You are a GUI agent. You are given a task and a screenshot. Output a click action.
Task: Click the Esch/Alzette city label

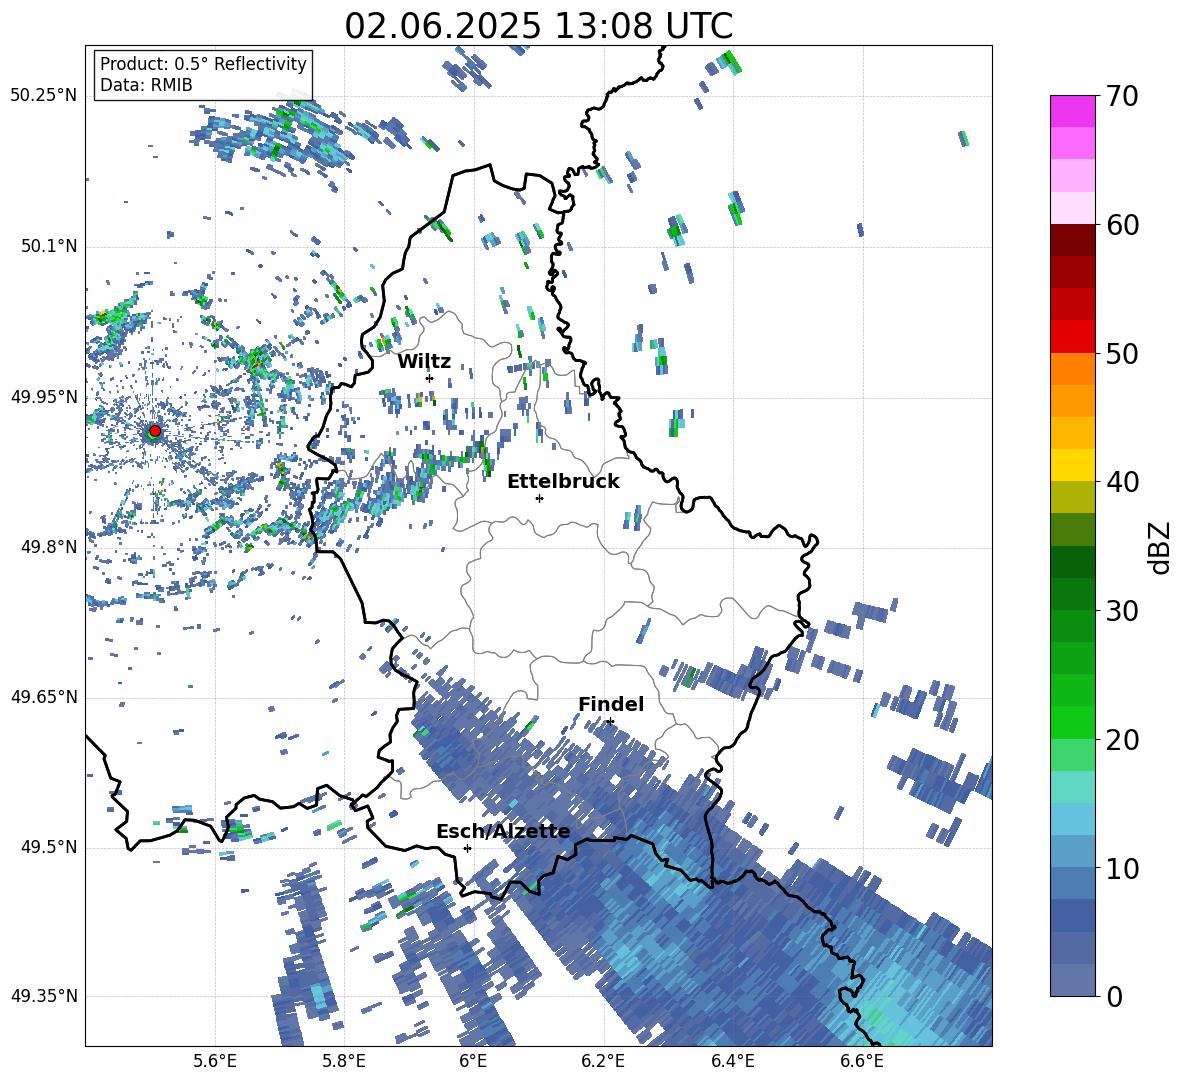point(503,832)
